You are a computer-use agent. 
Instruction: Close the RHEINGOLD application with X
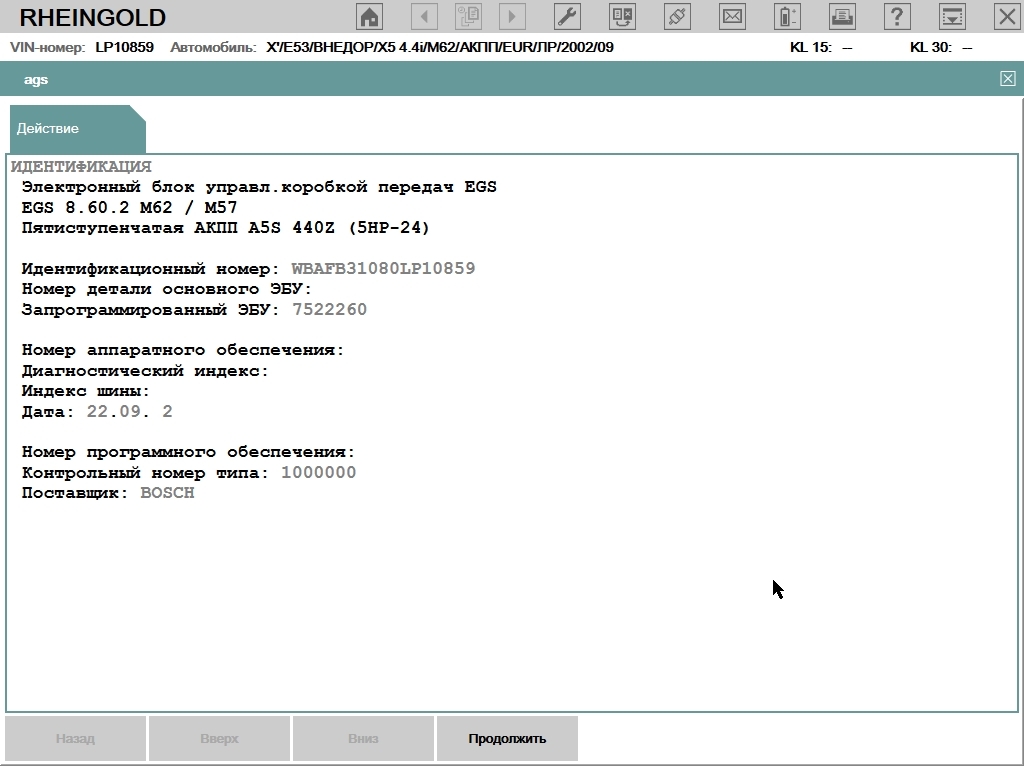(1006, 16)
